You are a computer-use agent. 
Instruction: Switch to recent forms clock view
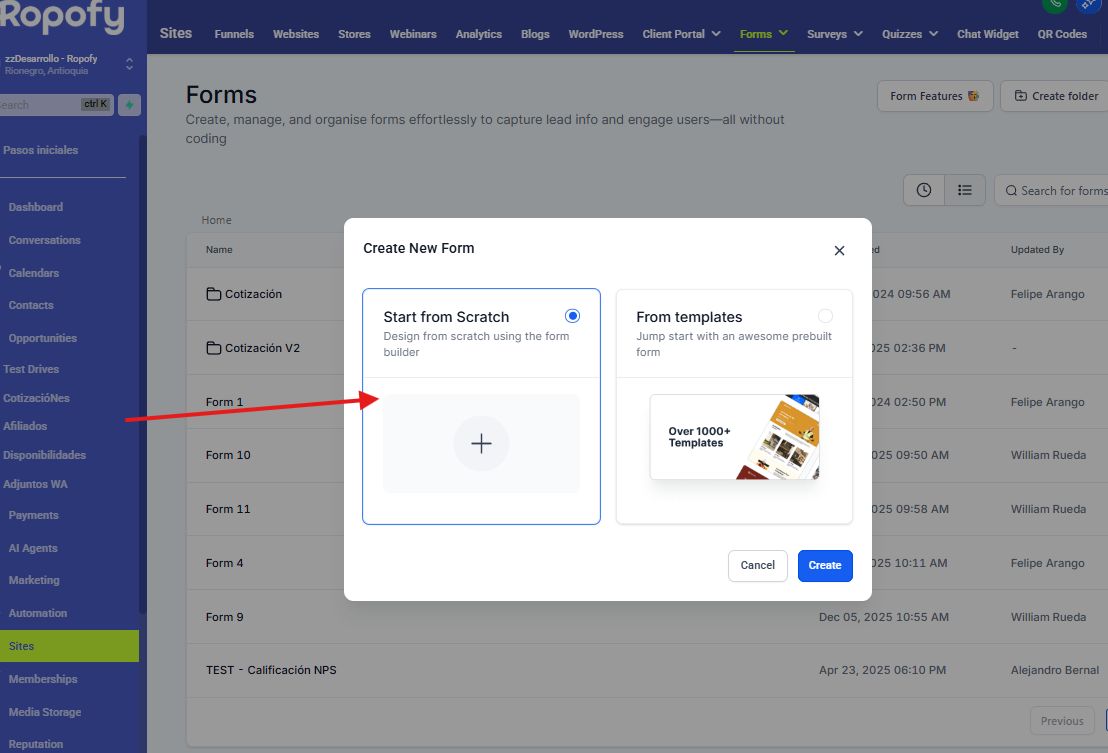click(924, 190)
